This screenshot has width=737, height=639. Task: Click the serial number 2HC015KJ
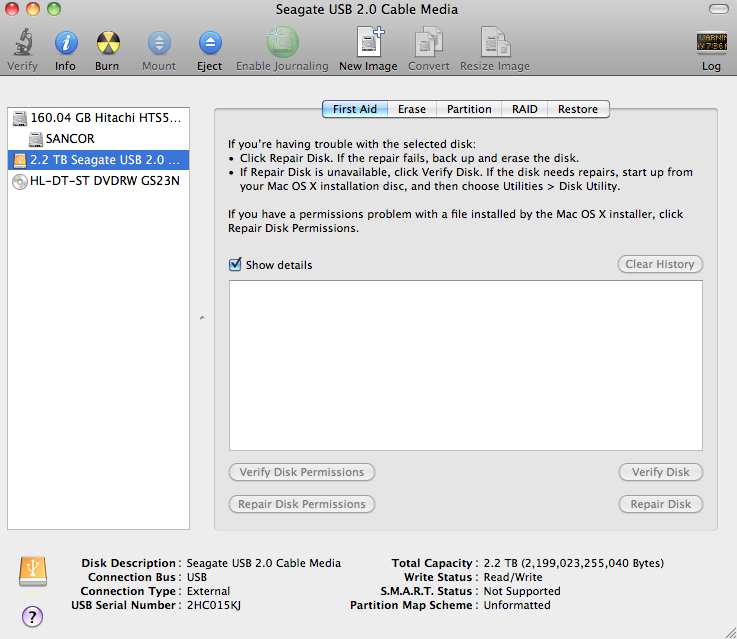[214, 605]
